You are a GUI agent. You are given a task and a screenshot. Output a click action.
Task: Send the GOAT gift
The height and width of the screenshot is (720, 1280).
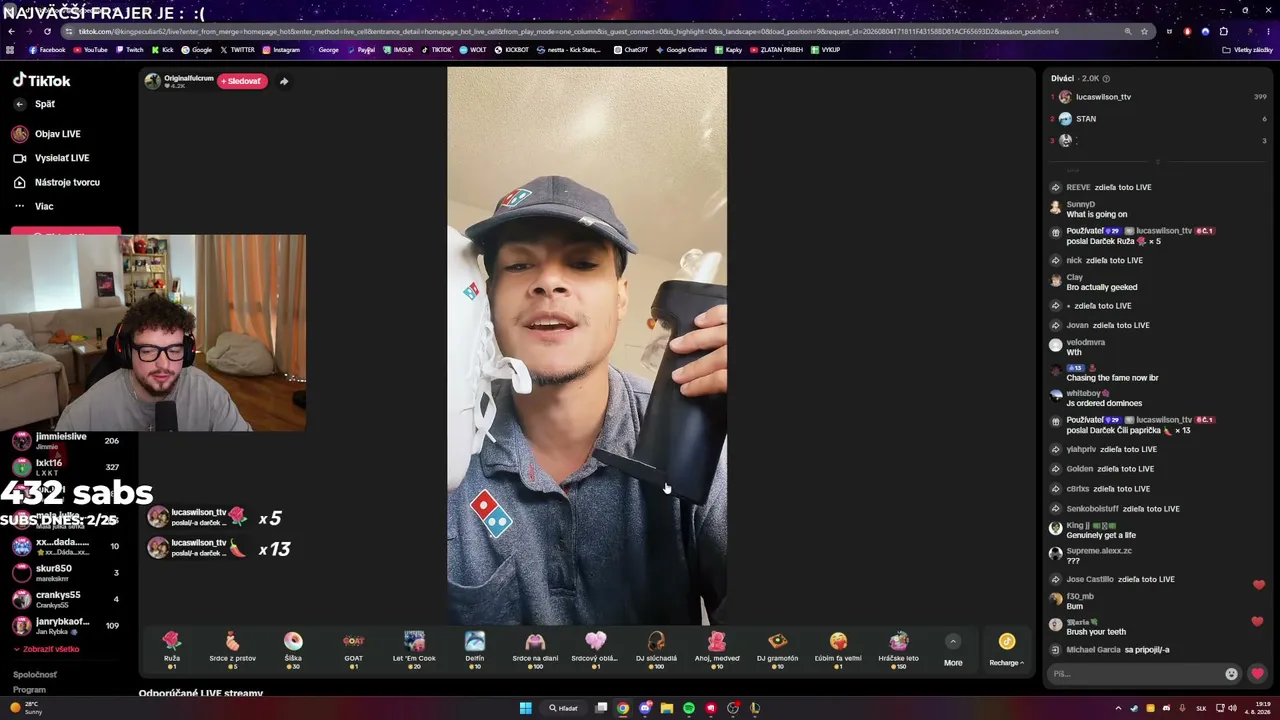point(354,649)
